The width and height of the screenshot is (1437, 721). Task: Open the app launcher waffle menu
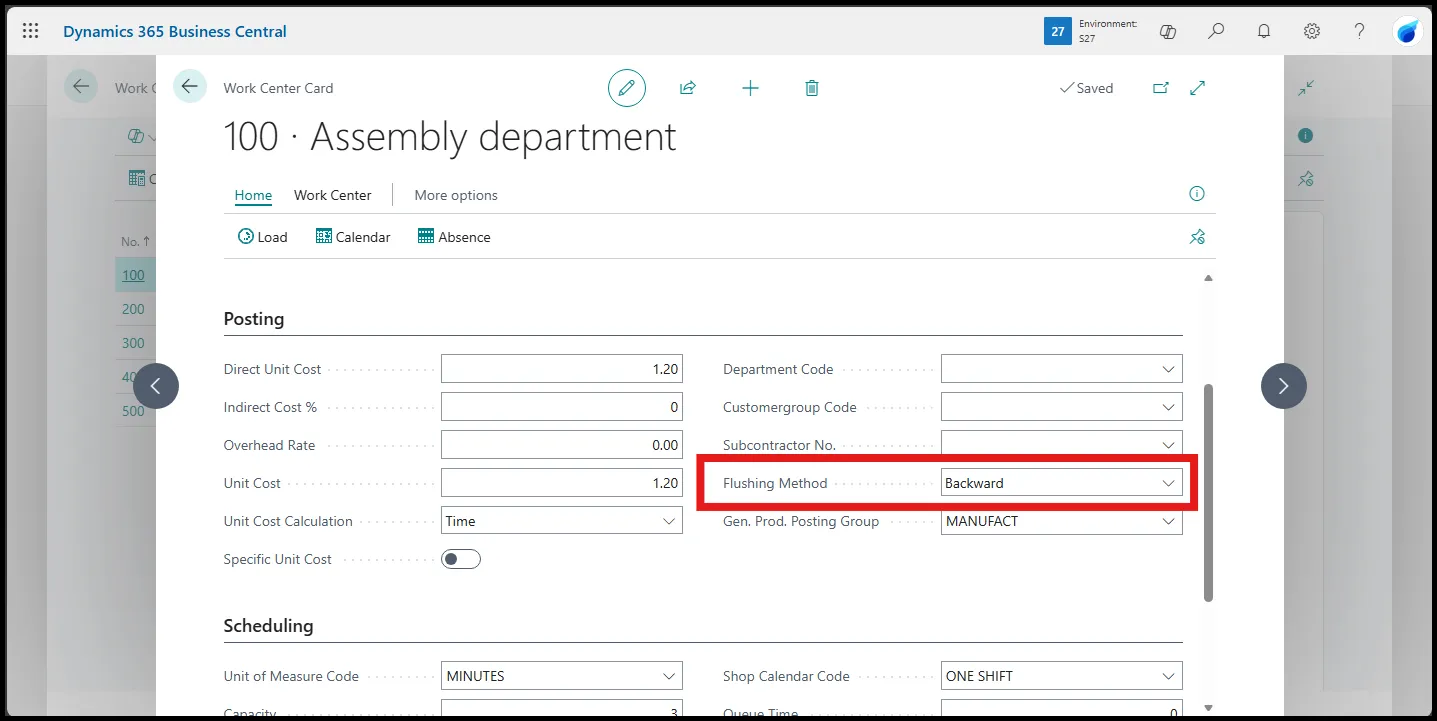point(31,31)
